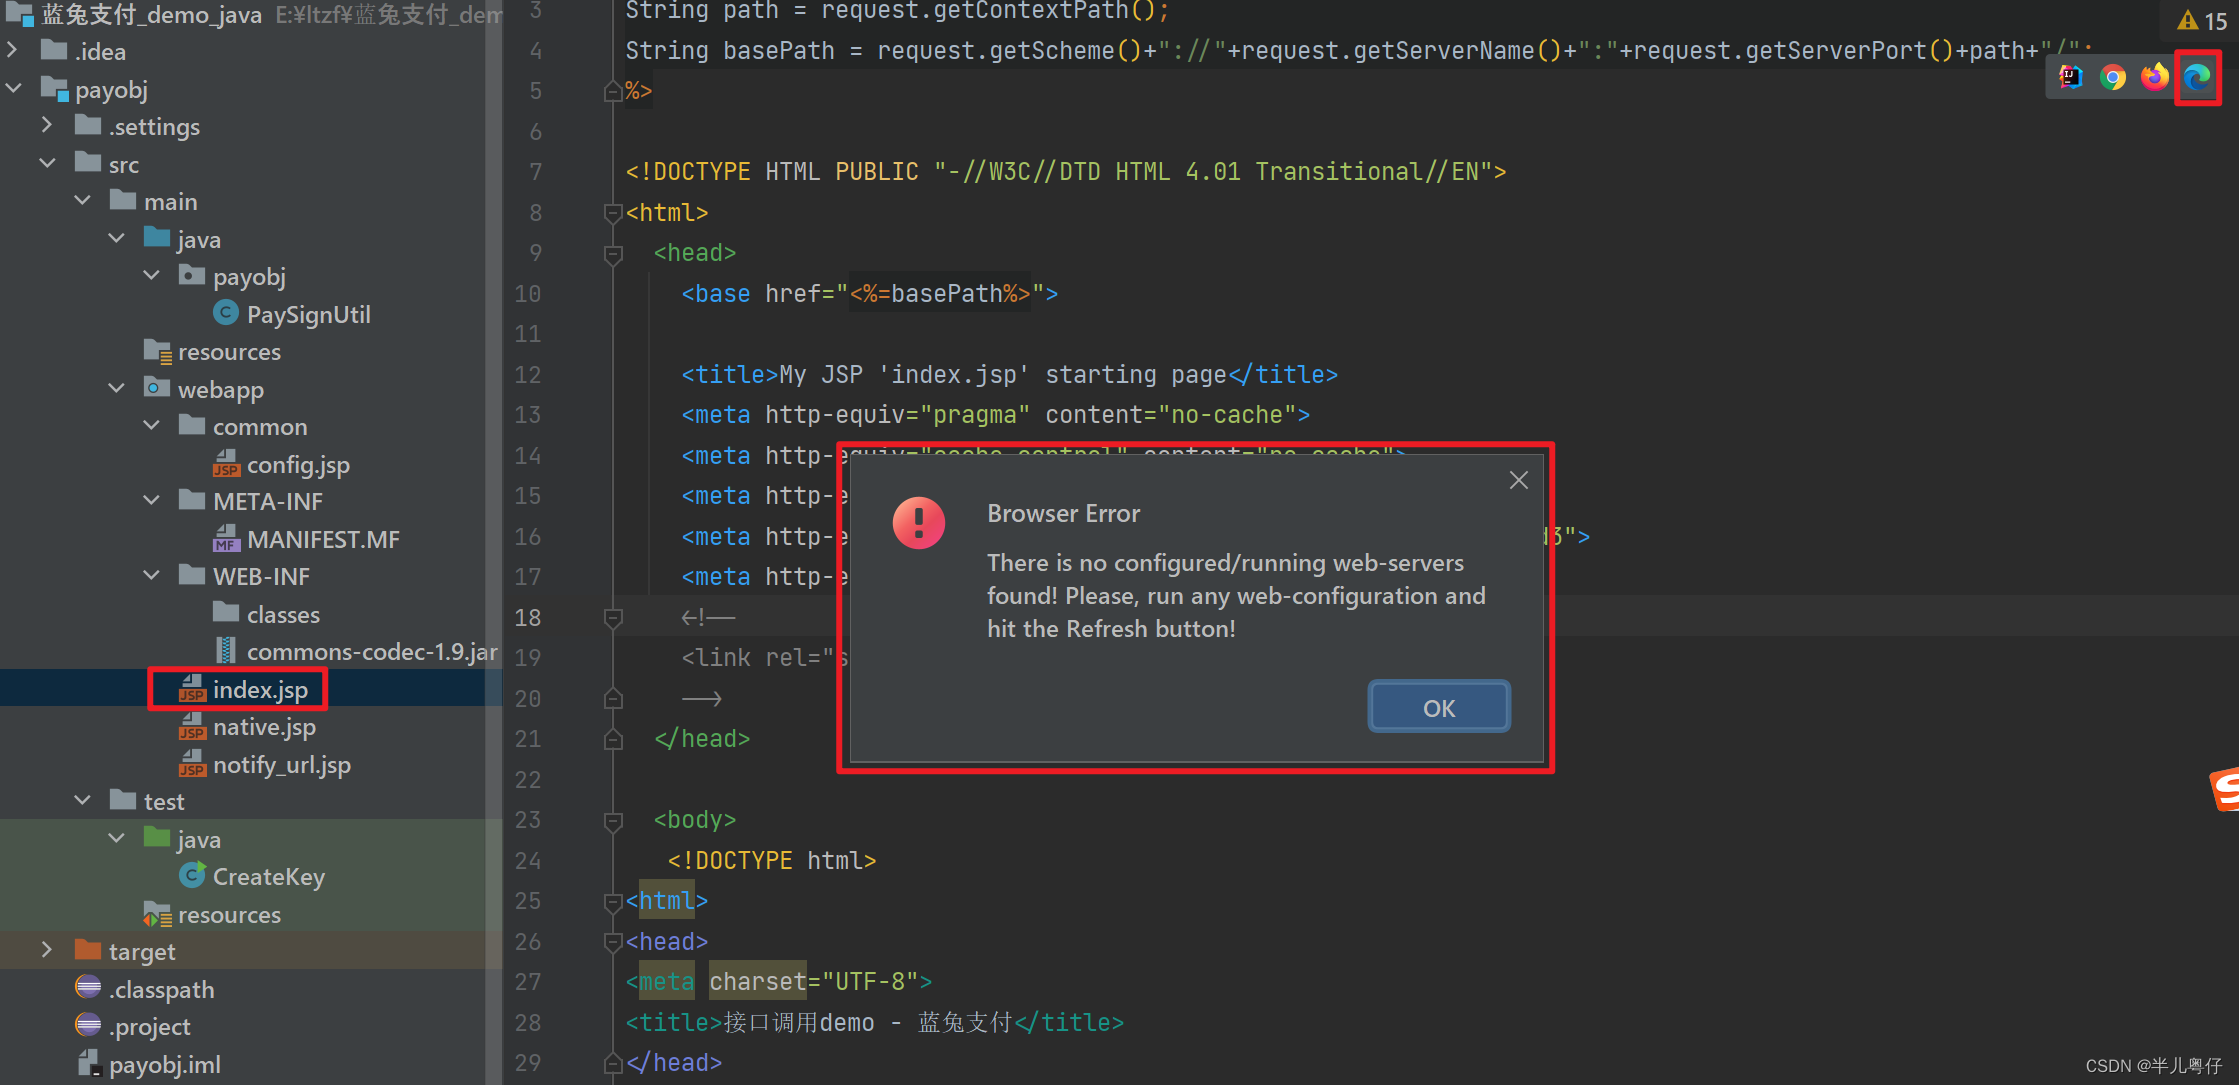The image size is (2239, 1085).
Task: Click the Sogou input method icon
Action: 2226,790
